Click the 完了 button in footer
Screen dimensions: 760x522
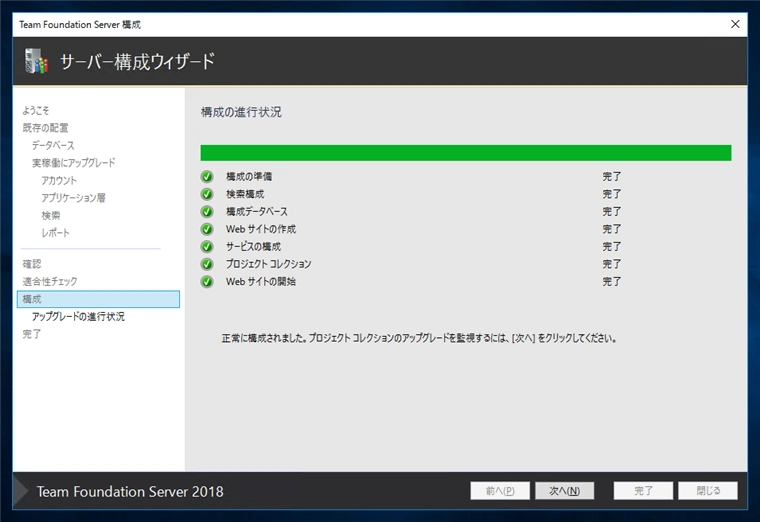pyautogui.click(x=643, y=490)
